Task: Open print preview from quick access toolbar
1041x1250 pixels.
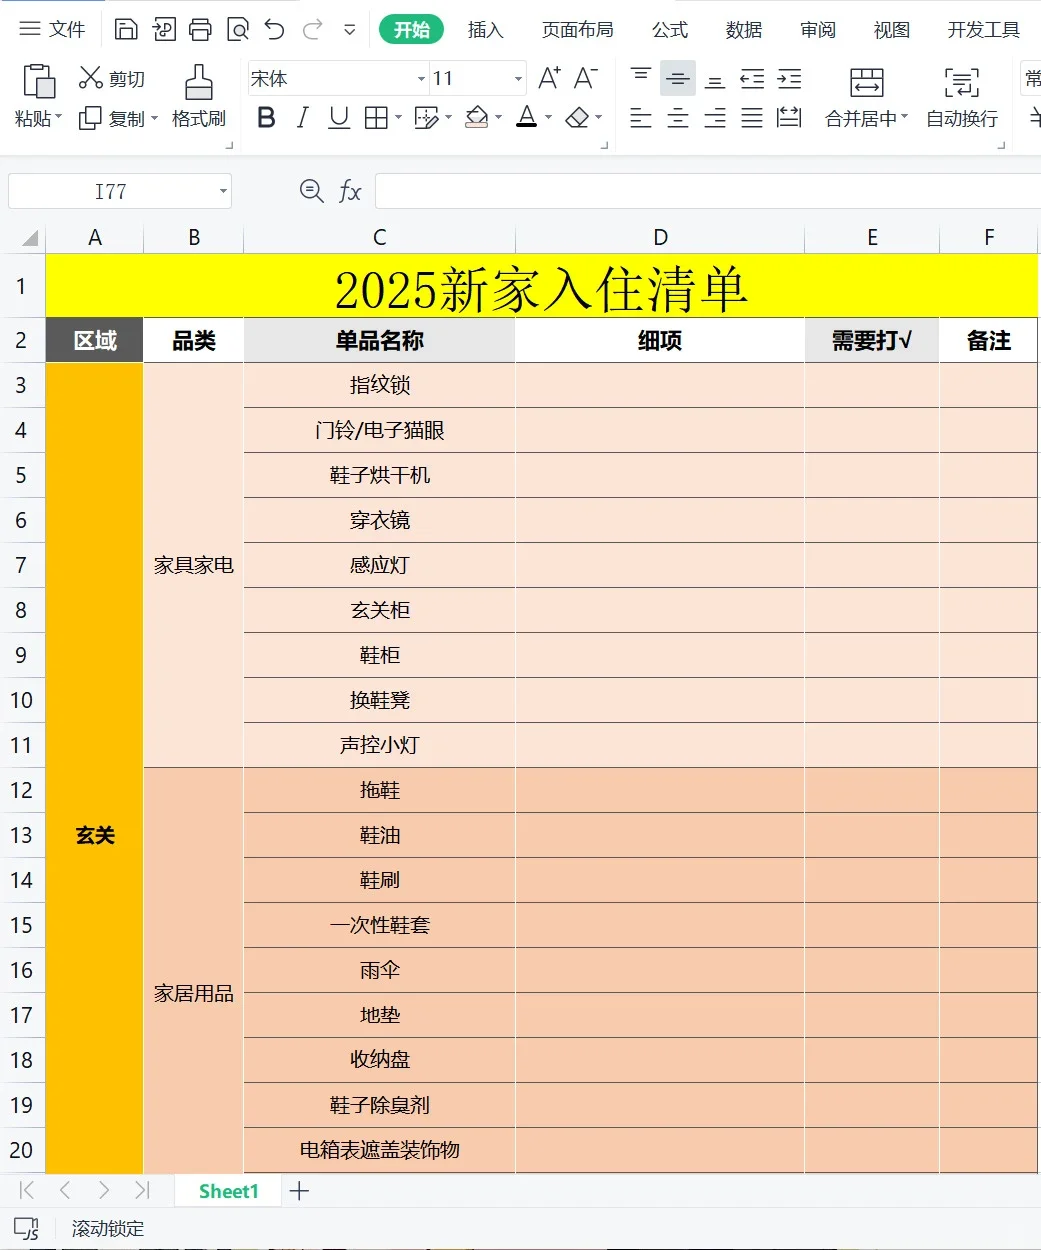Action: pyautogui.click(x=238, y=28)
